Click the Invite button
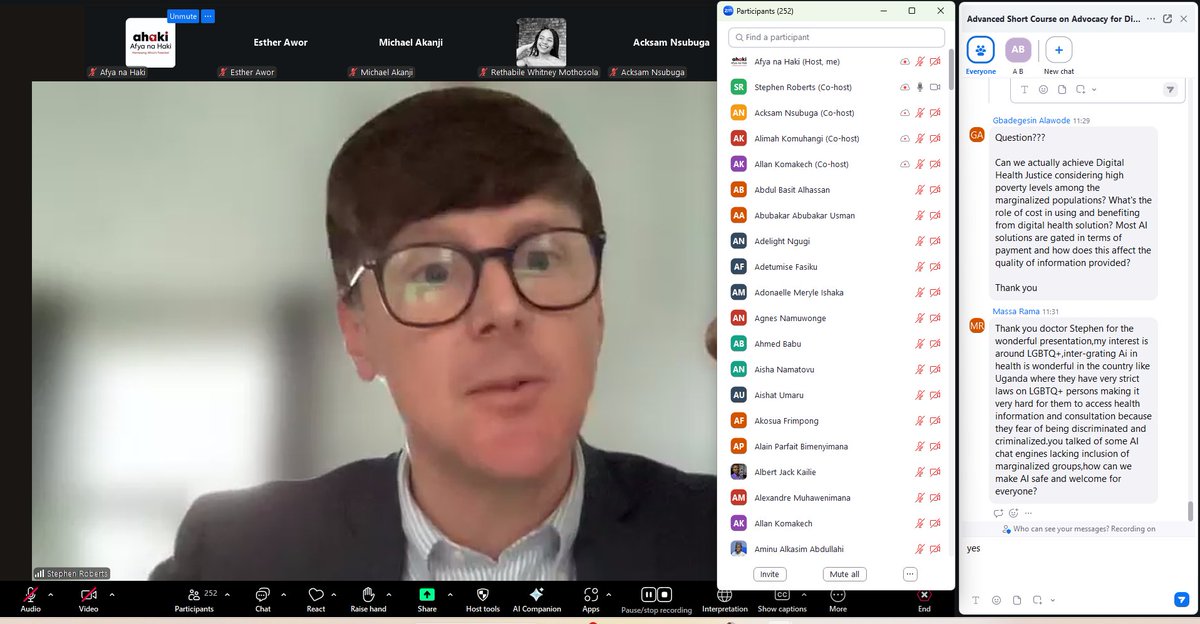Viewport: 1200px width, 624px height. (769, 574)
